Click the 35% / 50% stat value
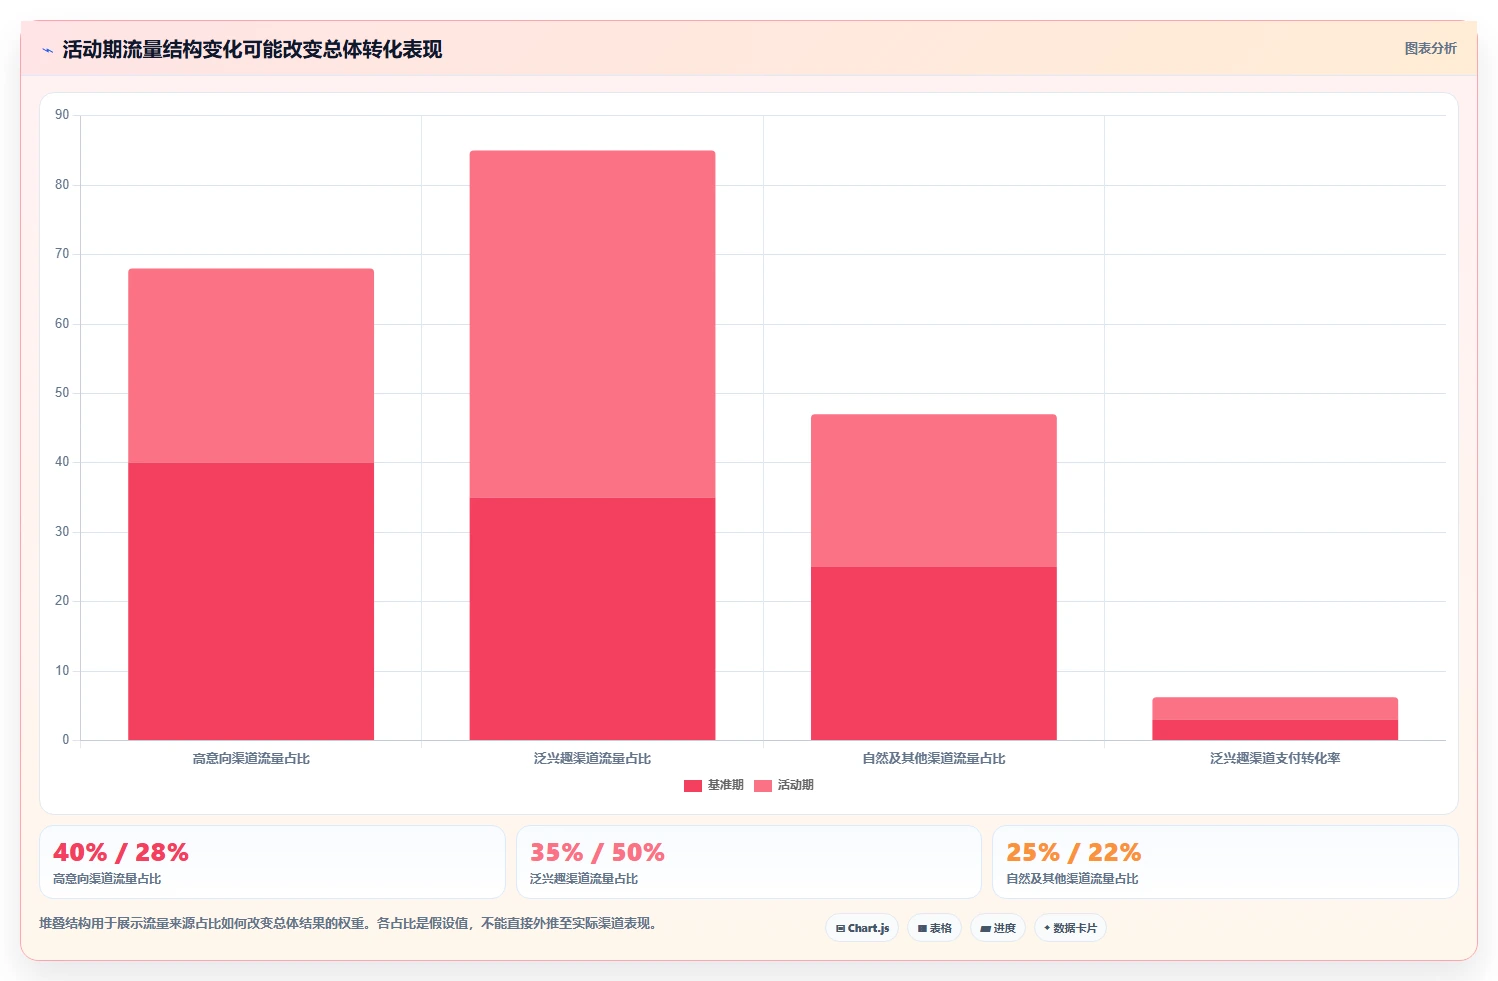 pyautogui.click(x=597, y=852)
